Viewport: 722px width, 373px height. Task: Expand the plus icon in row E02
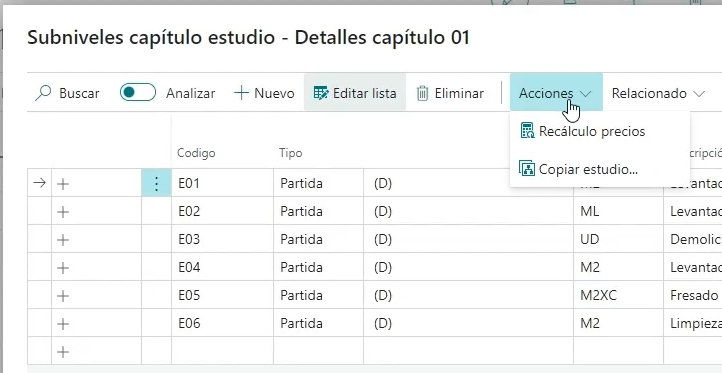[63, 212]
